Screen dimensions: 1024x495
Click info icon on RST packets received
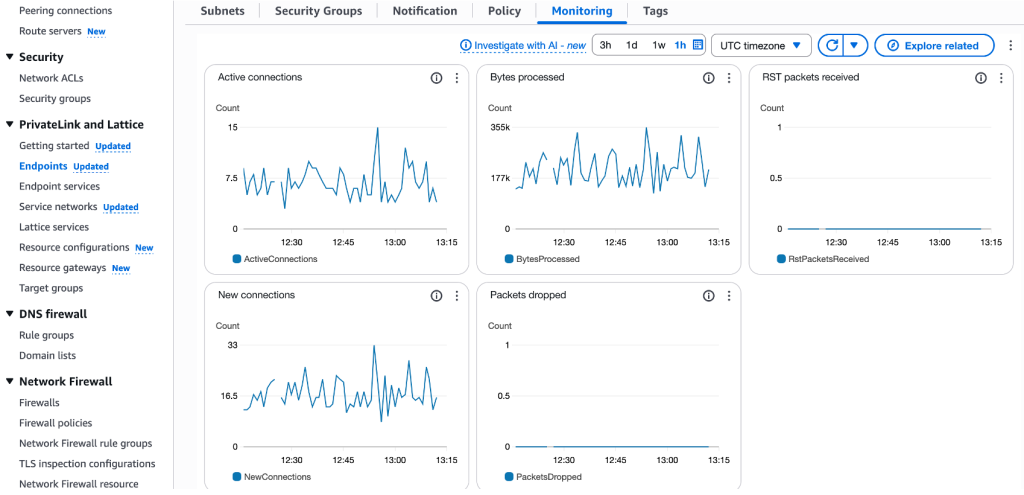[980, 78]
